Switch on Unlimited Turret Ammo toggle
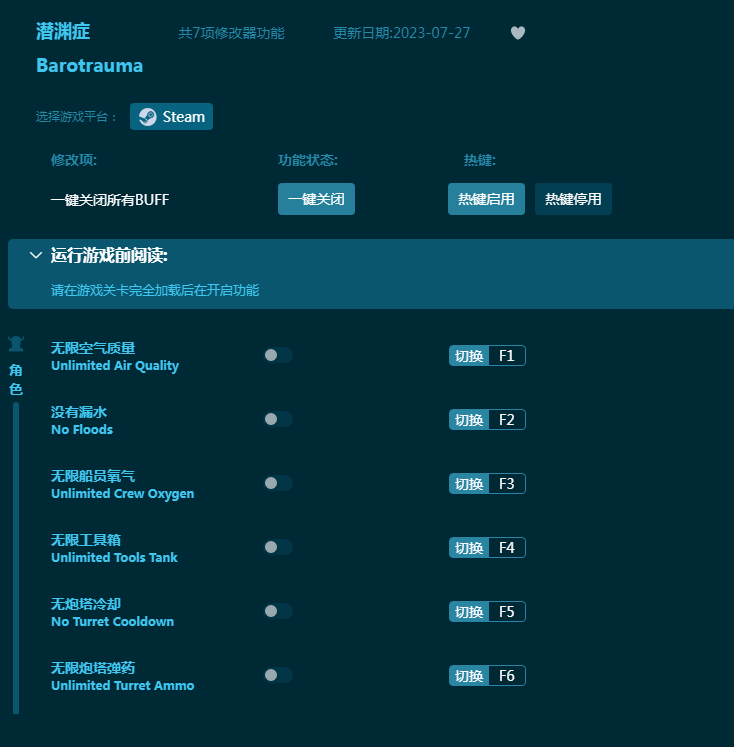The image size is (734, 747). 278,675
